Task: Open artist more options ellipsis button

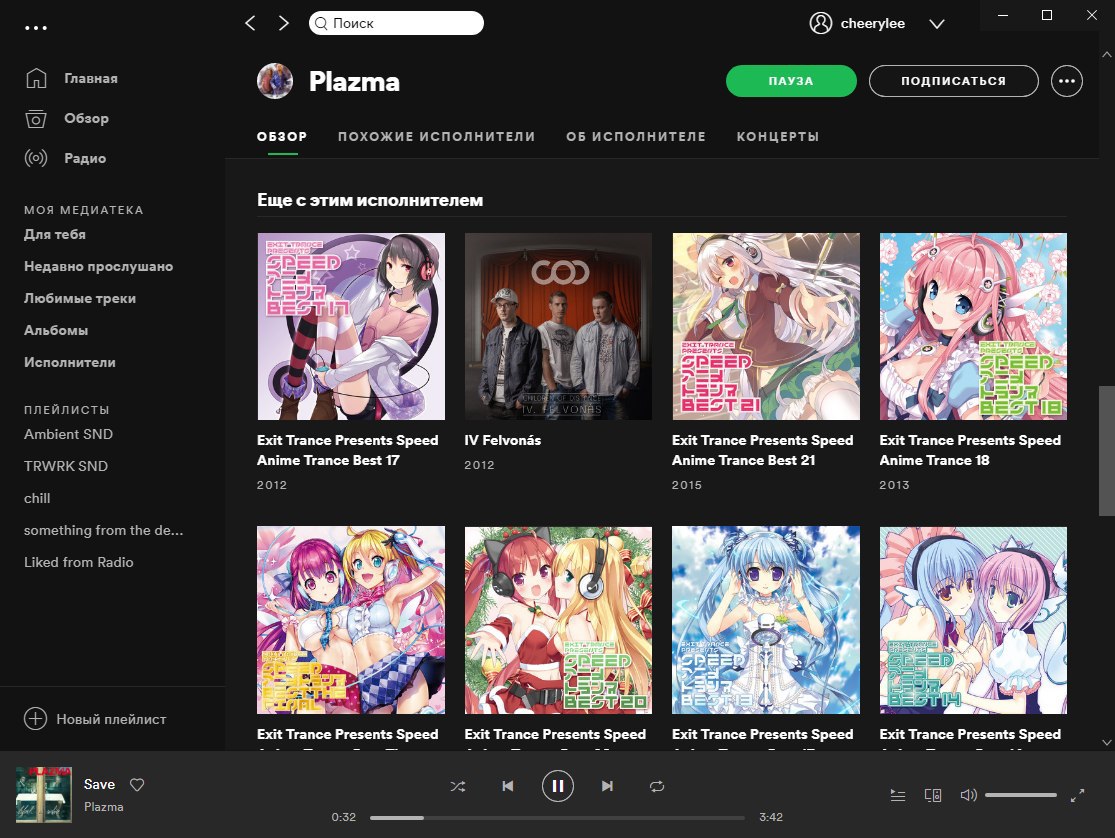Action: (1067, 81)
